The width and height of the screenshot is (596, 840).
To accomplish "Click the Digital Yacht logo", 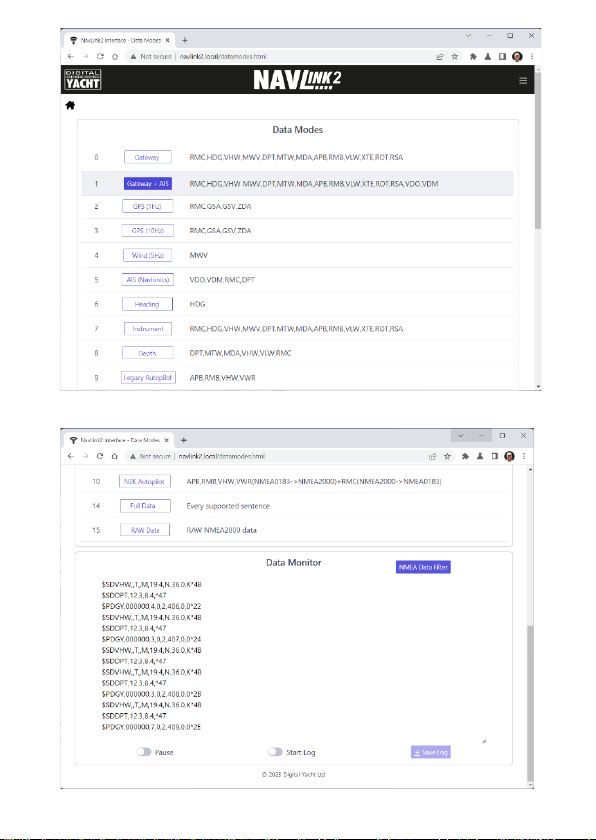I will (83, 80).
